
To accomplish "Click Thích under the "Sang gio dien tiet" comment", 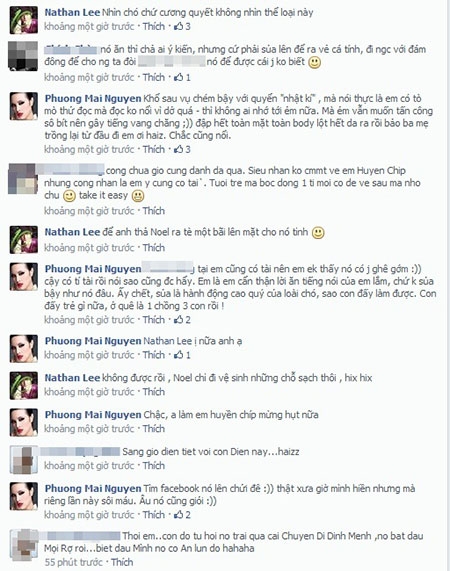I will [154, 465].
